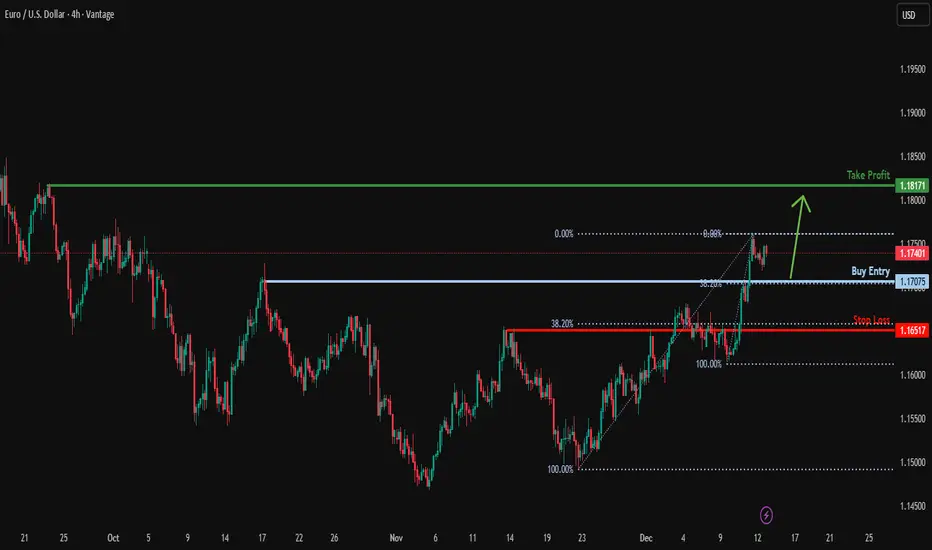The image size is (932, 550).
Task: Select the blue 1.17075 Buy Entry price tag
Action: tap(912, 281)
